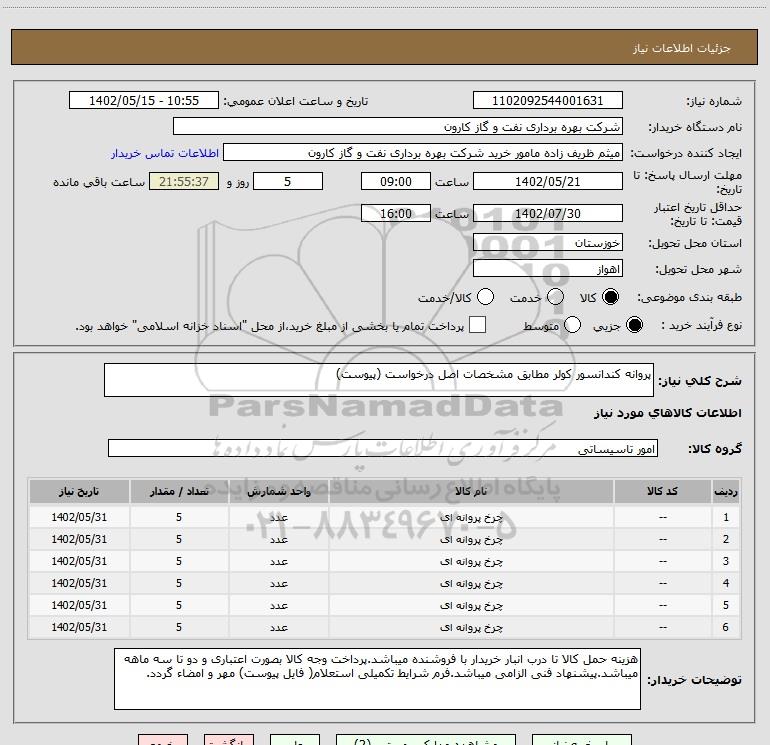Click the ردیف column header
The image size is (770, 745).
pyautogui.click(x=726, y=492)
